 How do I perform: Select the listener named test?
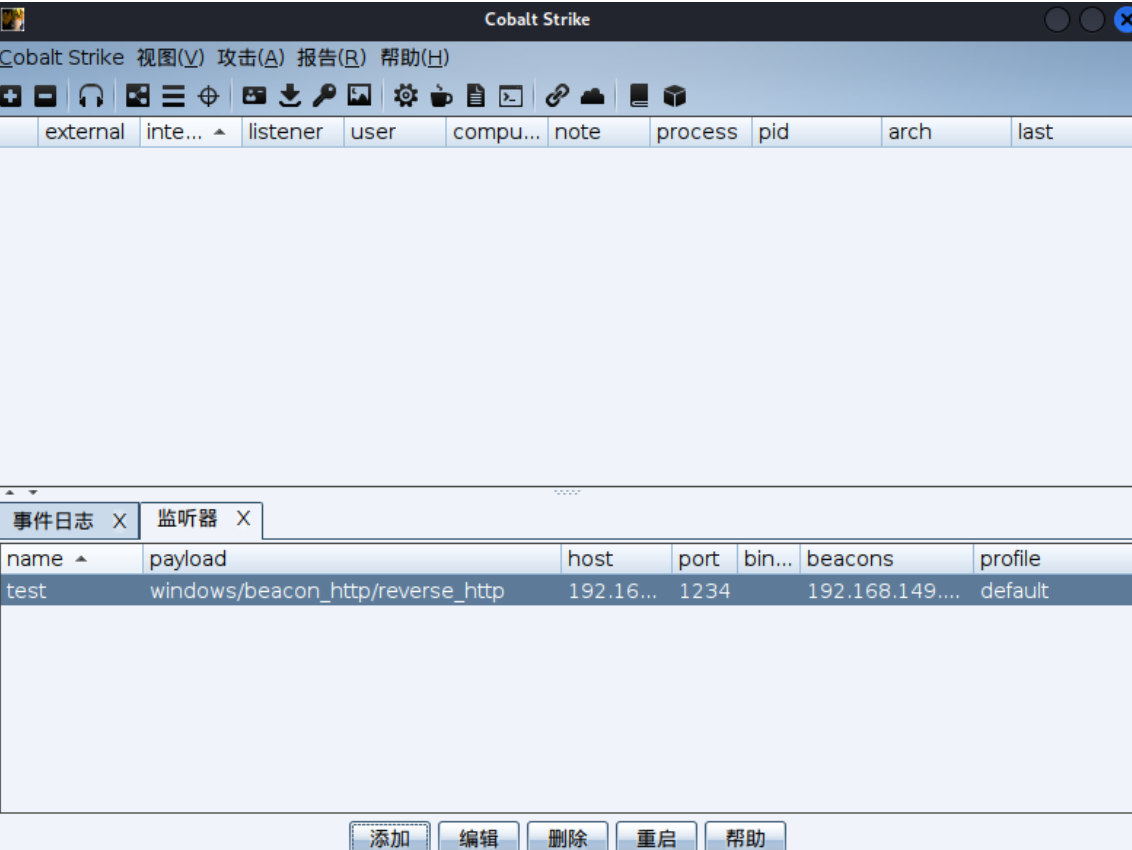(566, 591)
